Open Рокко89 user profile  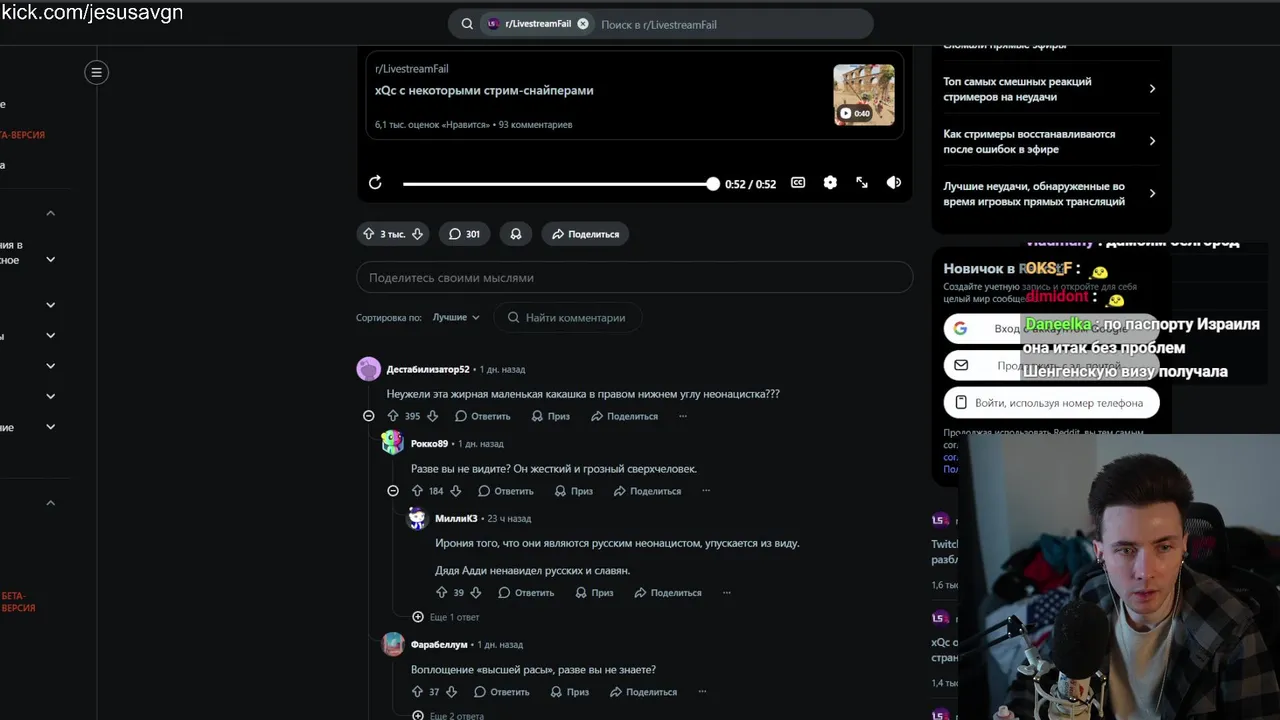(429, 444)
